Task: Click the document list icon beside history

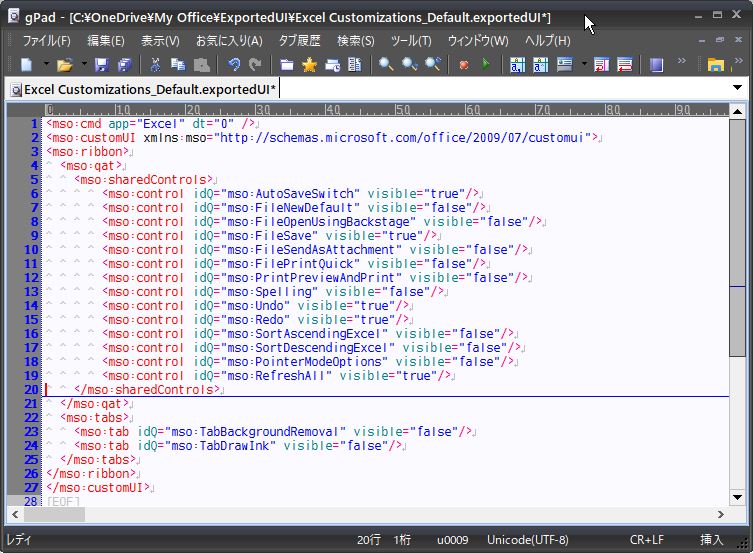Action: 355,64
